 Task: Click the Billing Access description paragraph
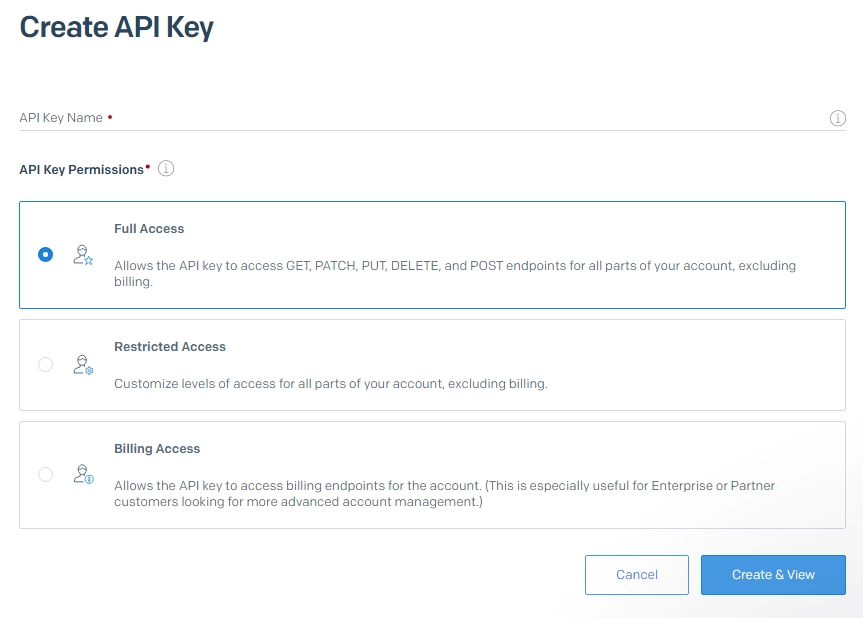pyautogui.click(x=444, y=493)
